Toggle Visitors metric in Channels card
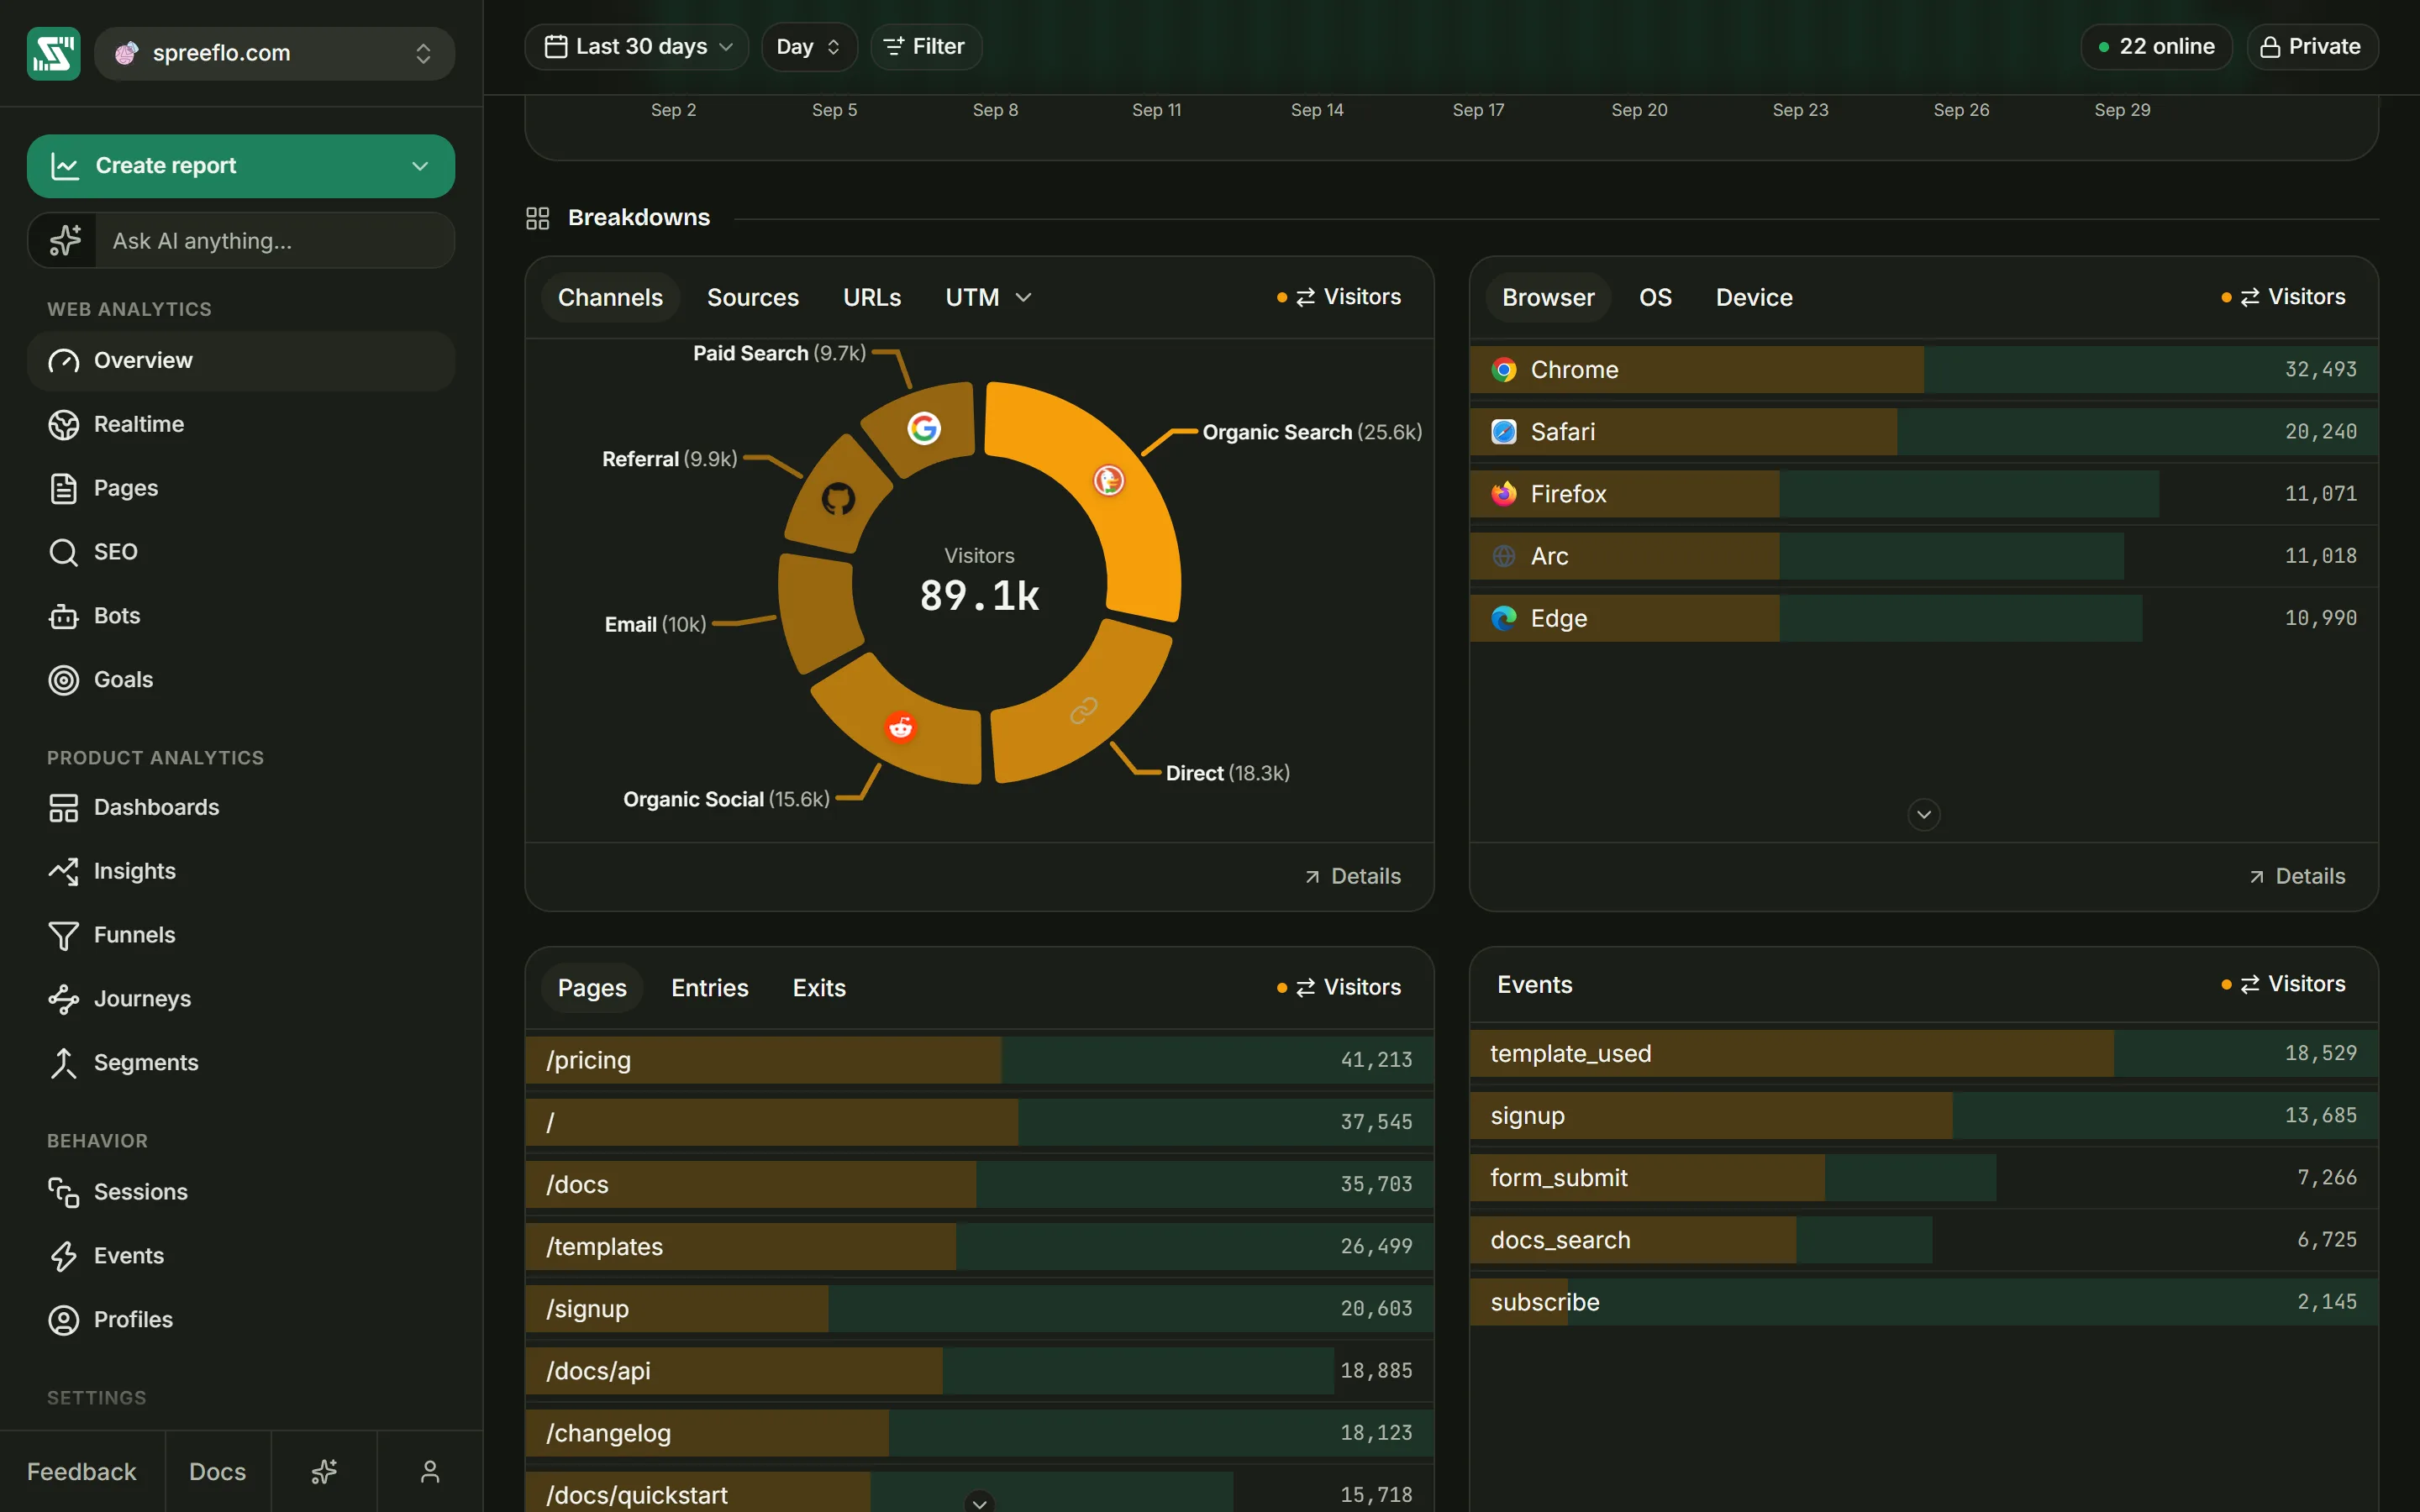The height and width of the screenshot is (1512, 2420). [x=1339, y=297]
